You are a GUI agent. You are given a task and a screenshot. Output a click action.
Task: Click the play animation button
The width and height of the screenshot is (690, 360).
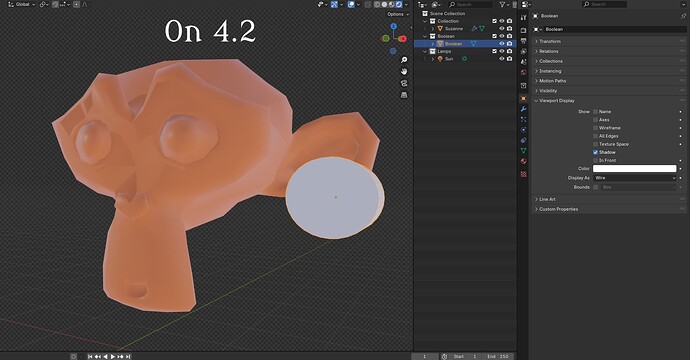(113, 356)
